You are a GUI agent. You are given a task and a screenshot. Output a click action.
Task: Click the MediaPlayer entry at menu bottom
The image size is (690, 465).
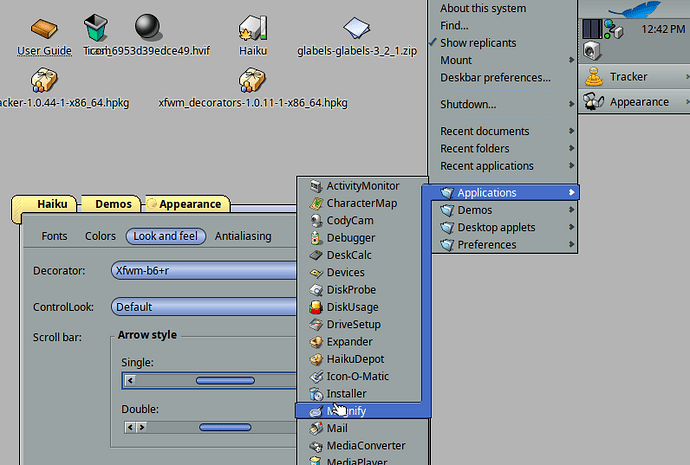pos(363,461)
